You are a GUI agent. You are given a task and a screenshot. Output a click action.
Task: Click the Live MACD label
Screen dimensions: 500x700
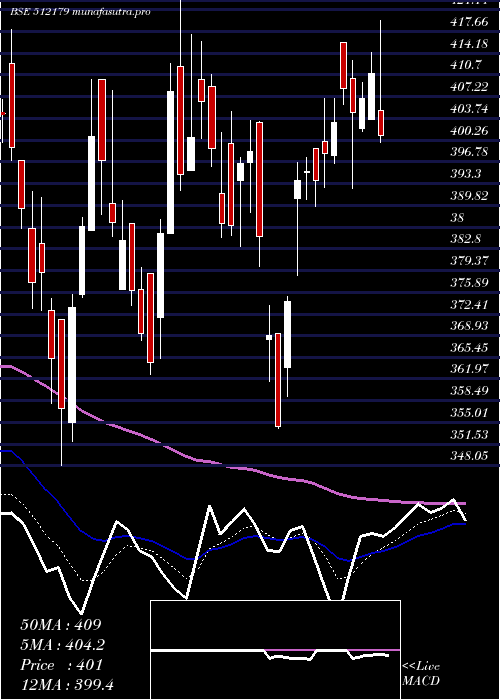(x=421, y=674)
